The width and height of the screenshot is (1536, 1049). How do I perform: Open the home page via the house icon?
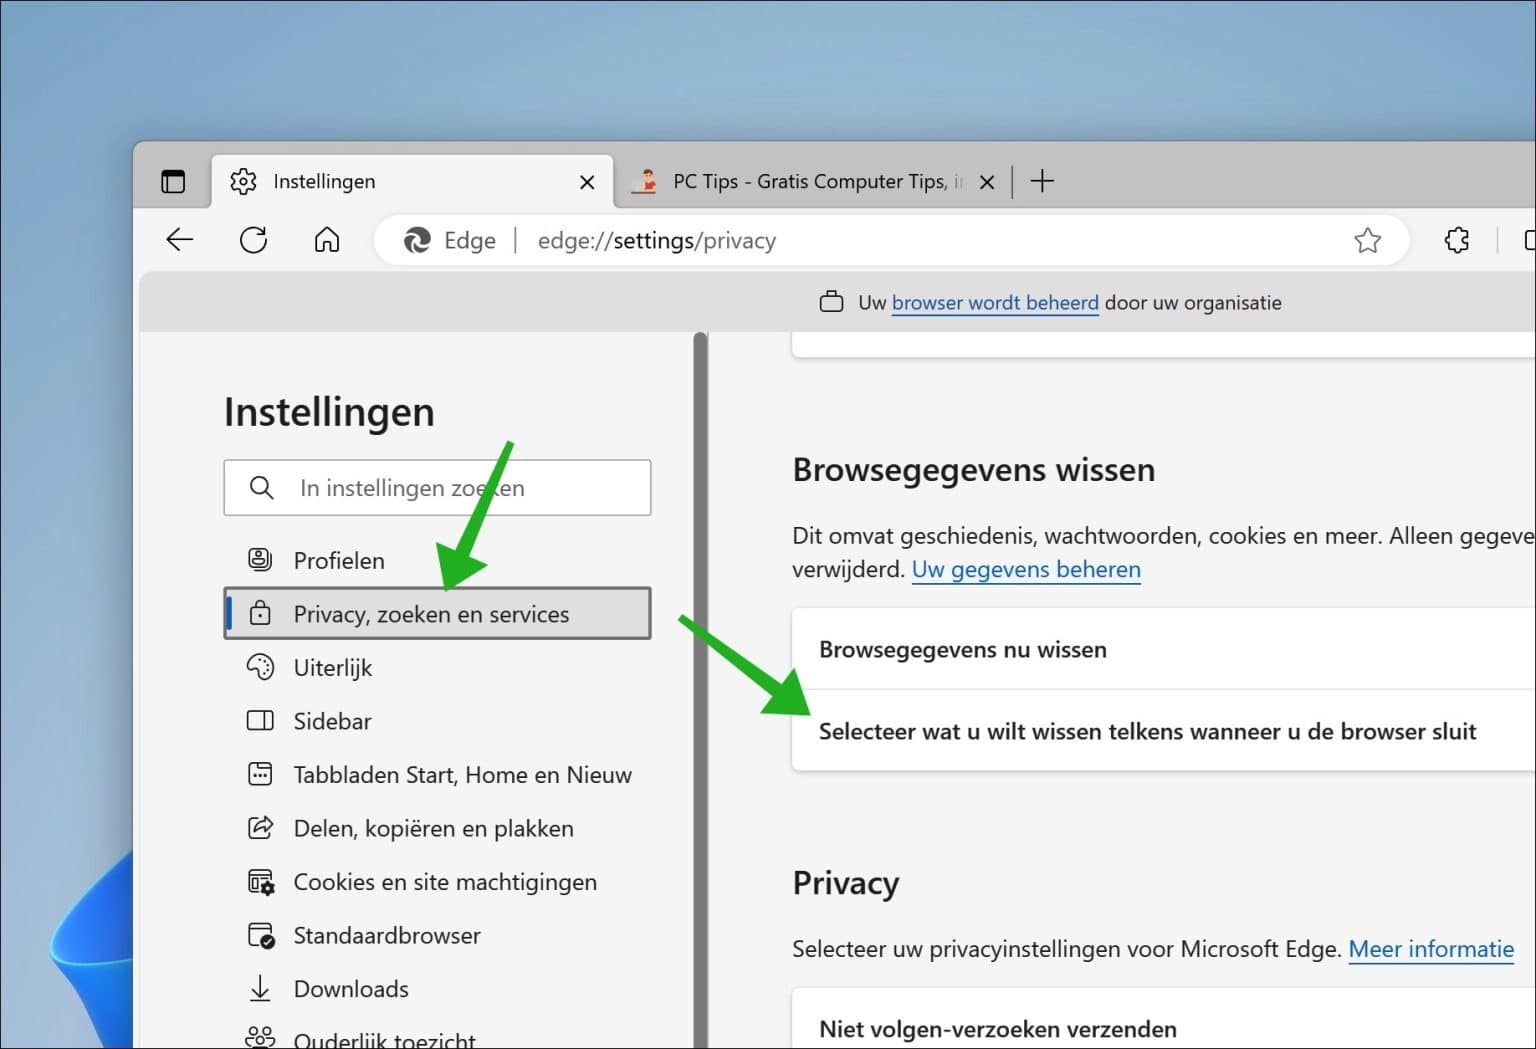pyautogui.click(x=326, y=240)
